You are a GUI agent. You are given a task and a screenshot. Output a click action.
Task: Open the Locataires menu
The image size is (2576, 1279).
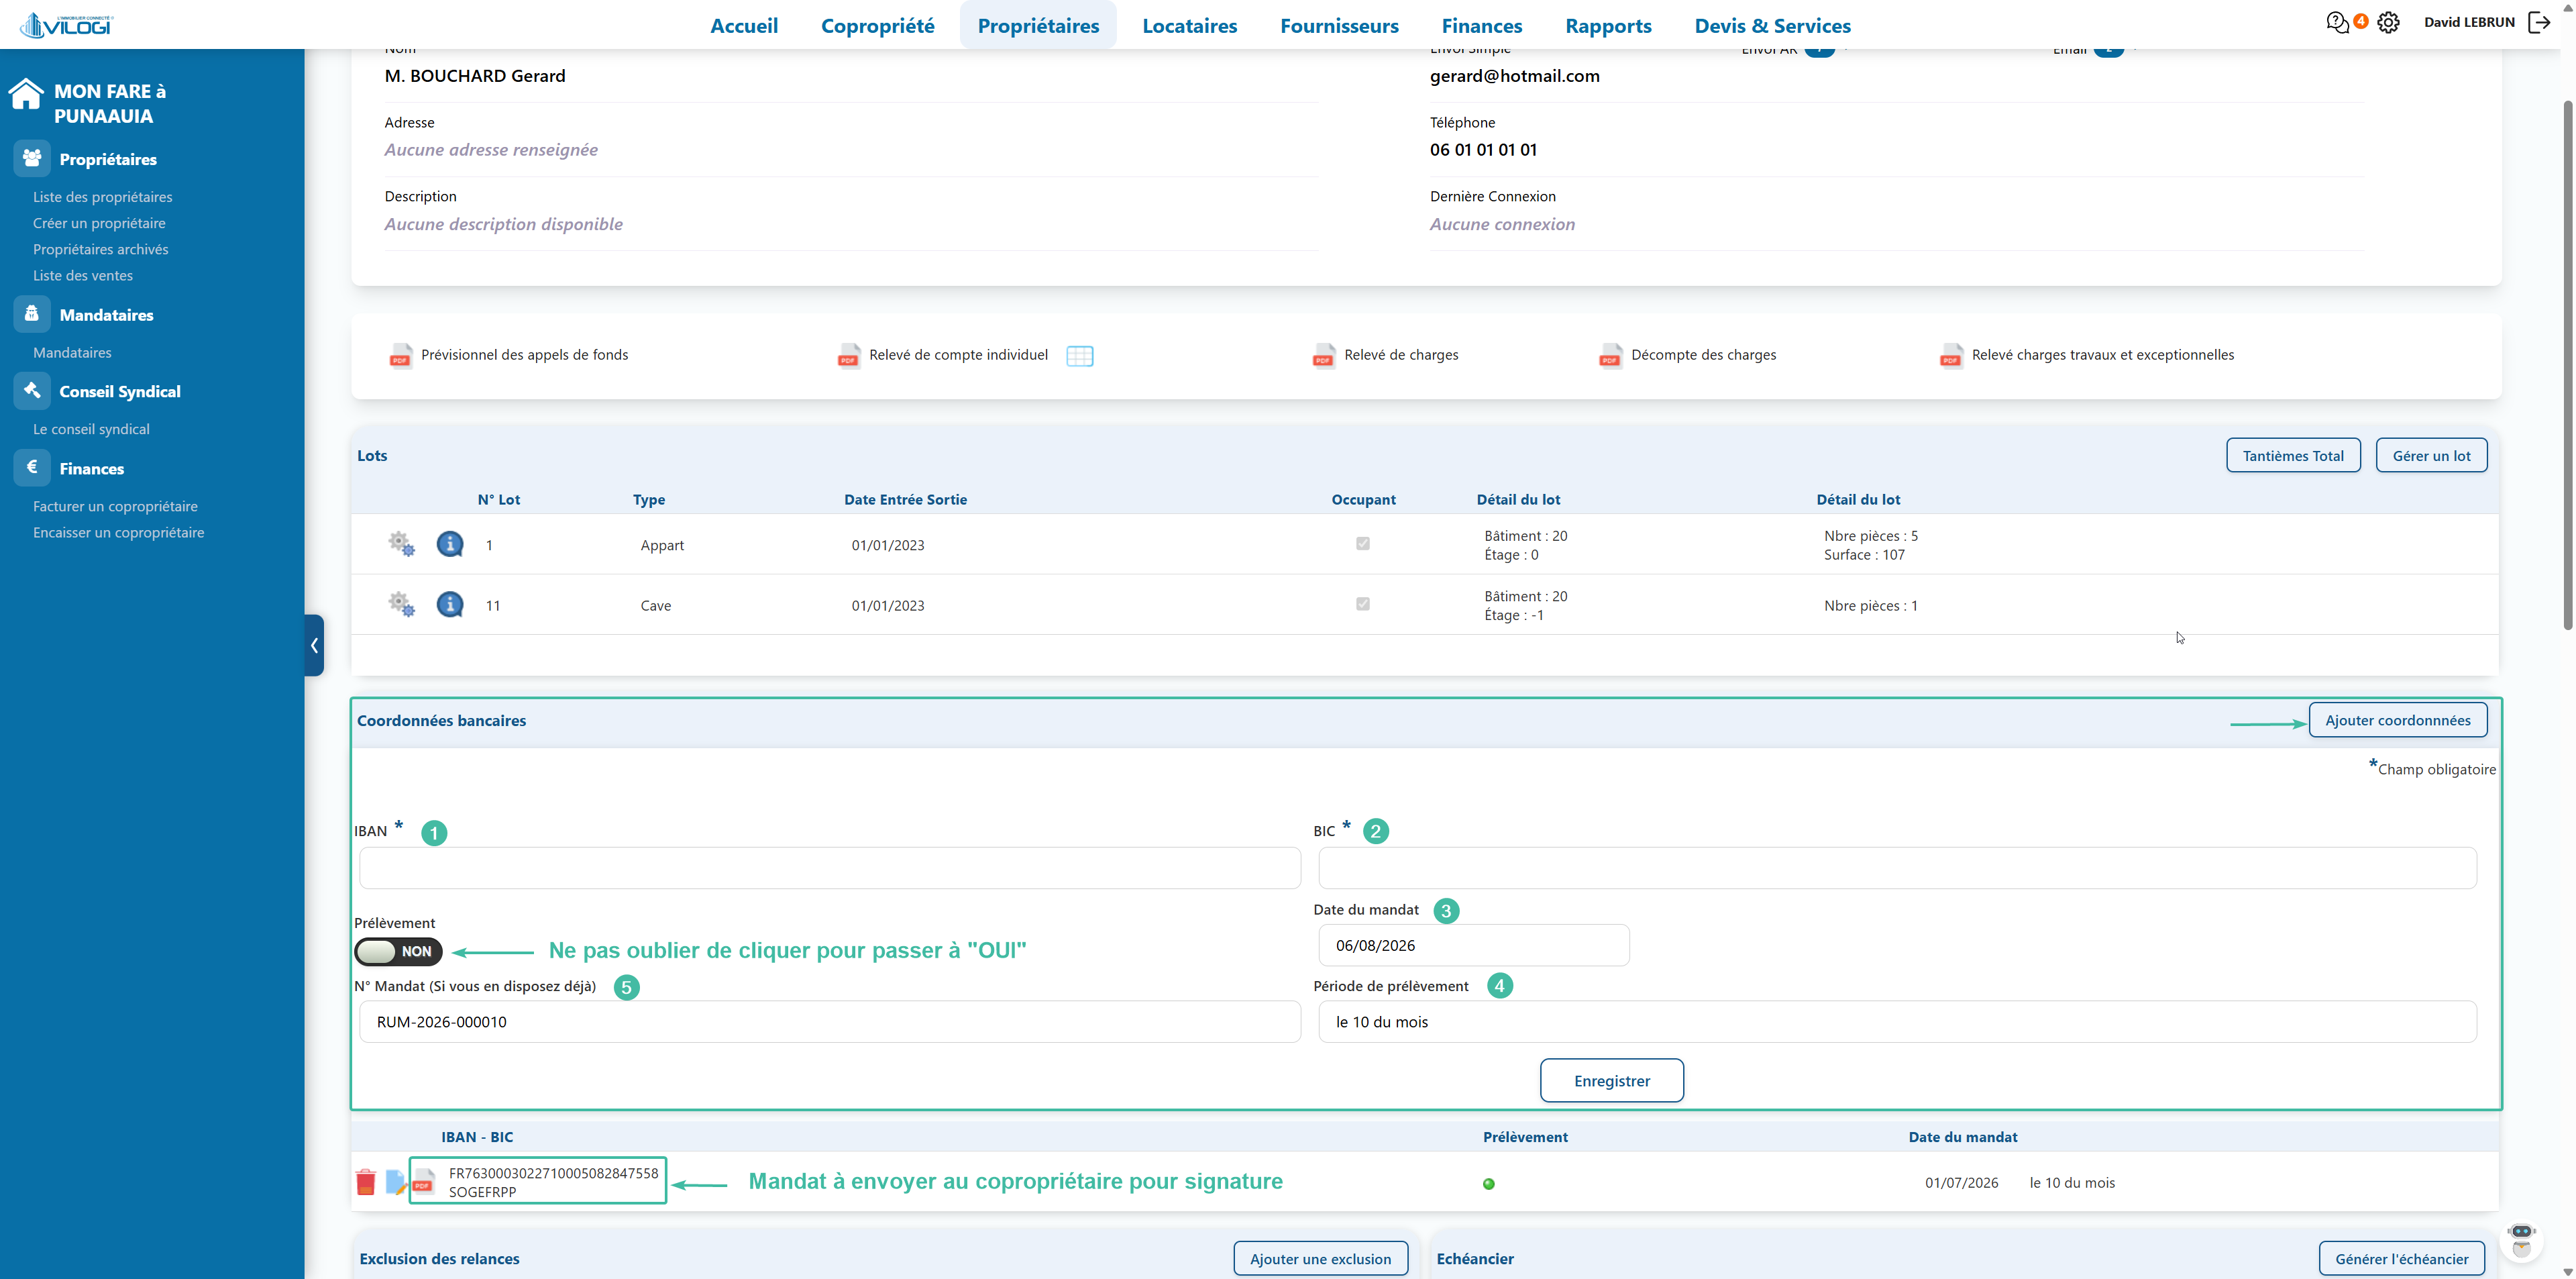(x=1190, y=25)
